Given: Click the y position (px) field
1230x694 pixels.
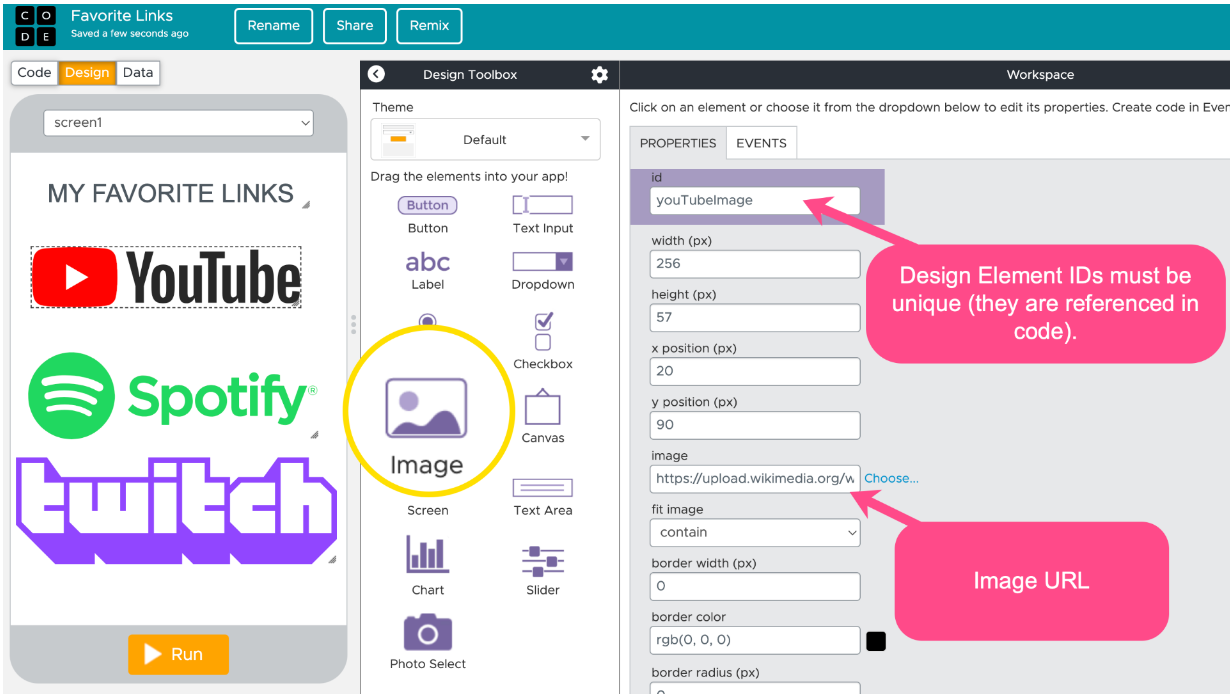Looking at the screenshot, I should [x=755, y=425].
